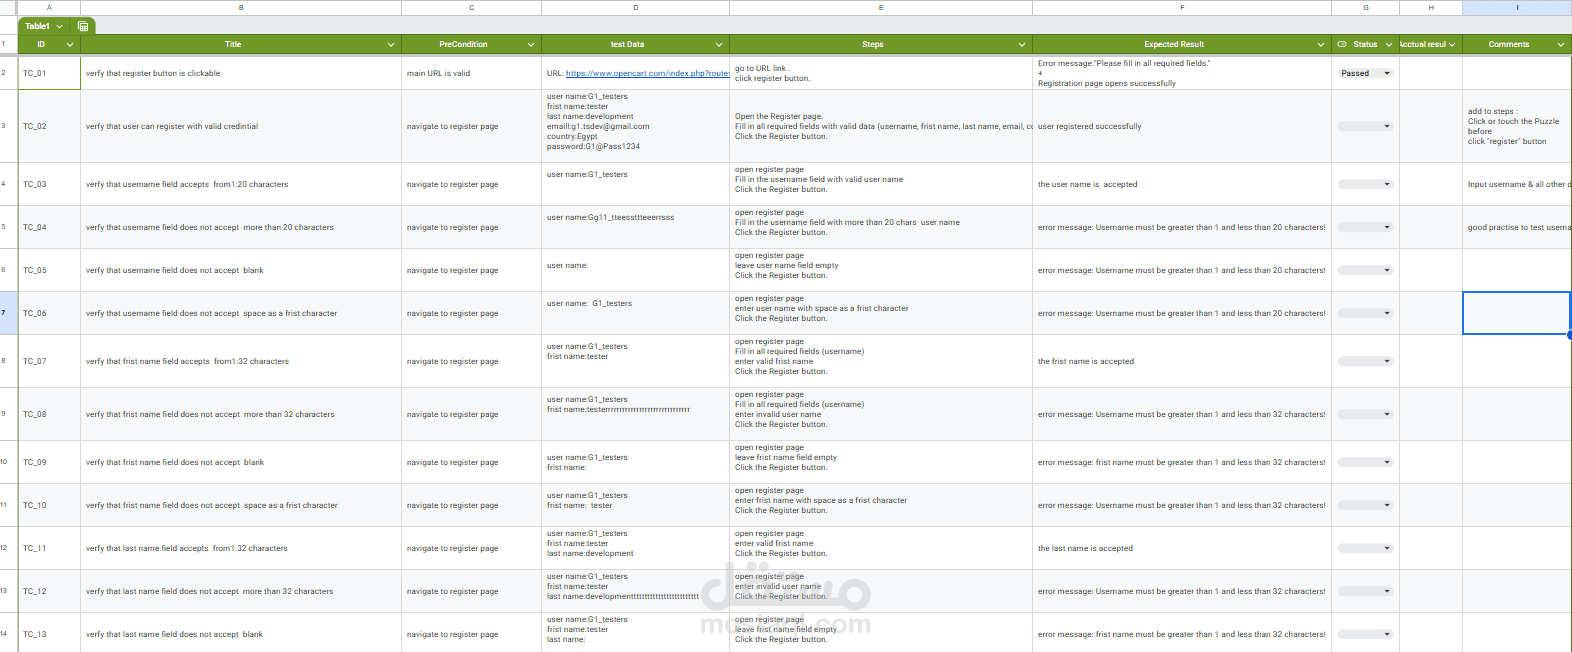Select TC_07 'navigate to register page' precondition cell
1572x652 pixels.
click(471, 361)
